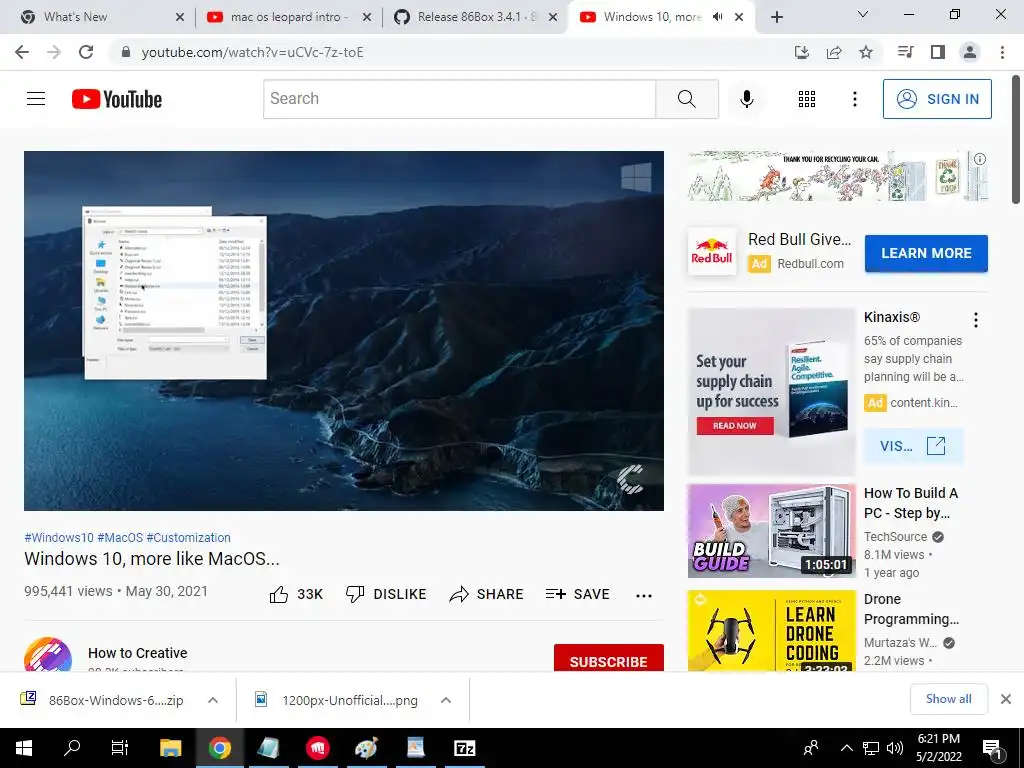Open the Windows notification center
Viewport: 1024px width, 768px height.
click(x=992, y=748)
